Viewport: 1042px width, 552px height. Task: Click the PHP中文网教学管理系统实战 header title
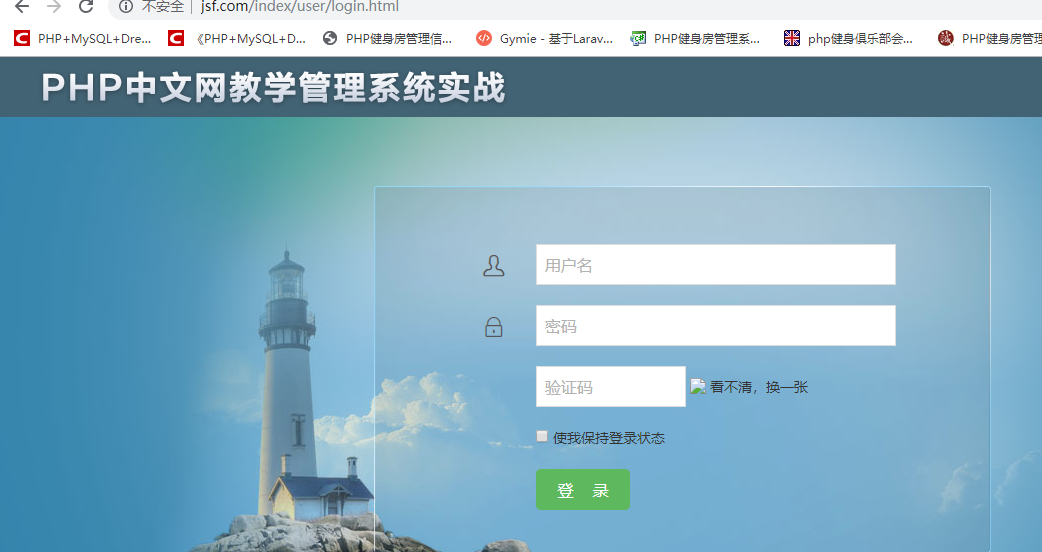click(273, 88)
